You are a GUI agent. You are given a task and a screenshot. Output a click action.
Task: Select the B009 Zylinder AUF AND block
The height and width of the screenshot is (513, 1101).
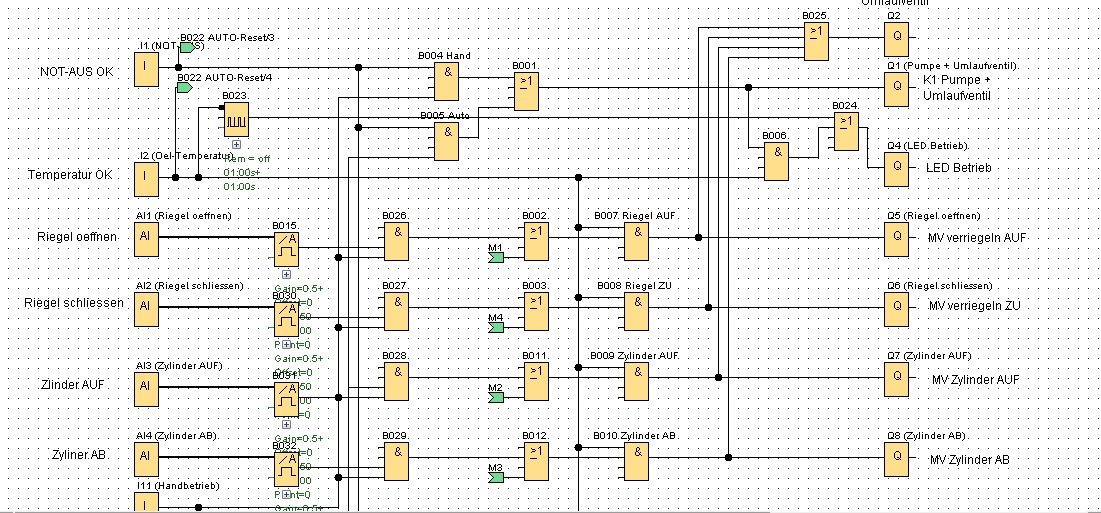coord(637,380)
